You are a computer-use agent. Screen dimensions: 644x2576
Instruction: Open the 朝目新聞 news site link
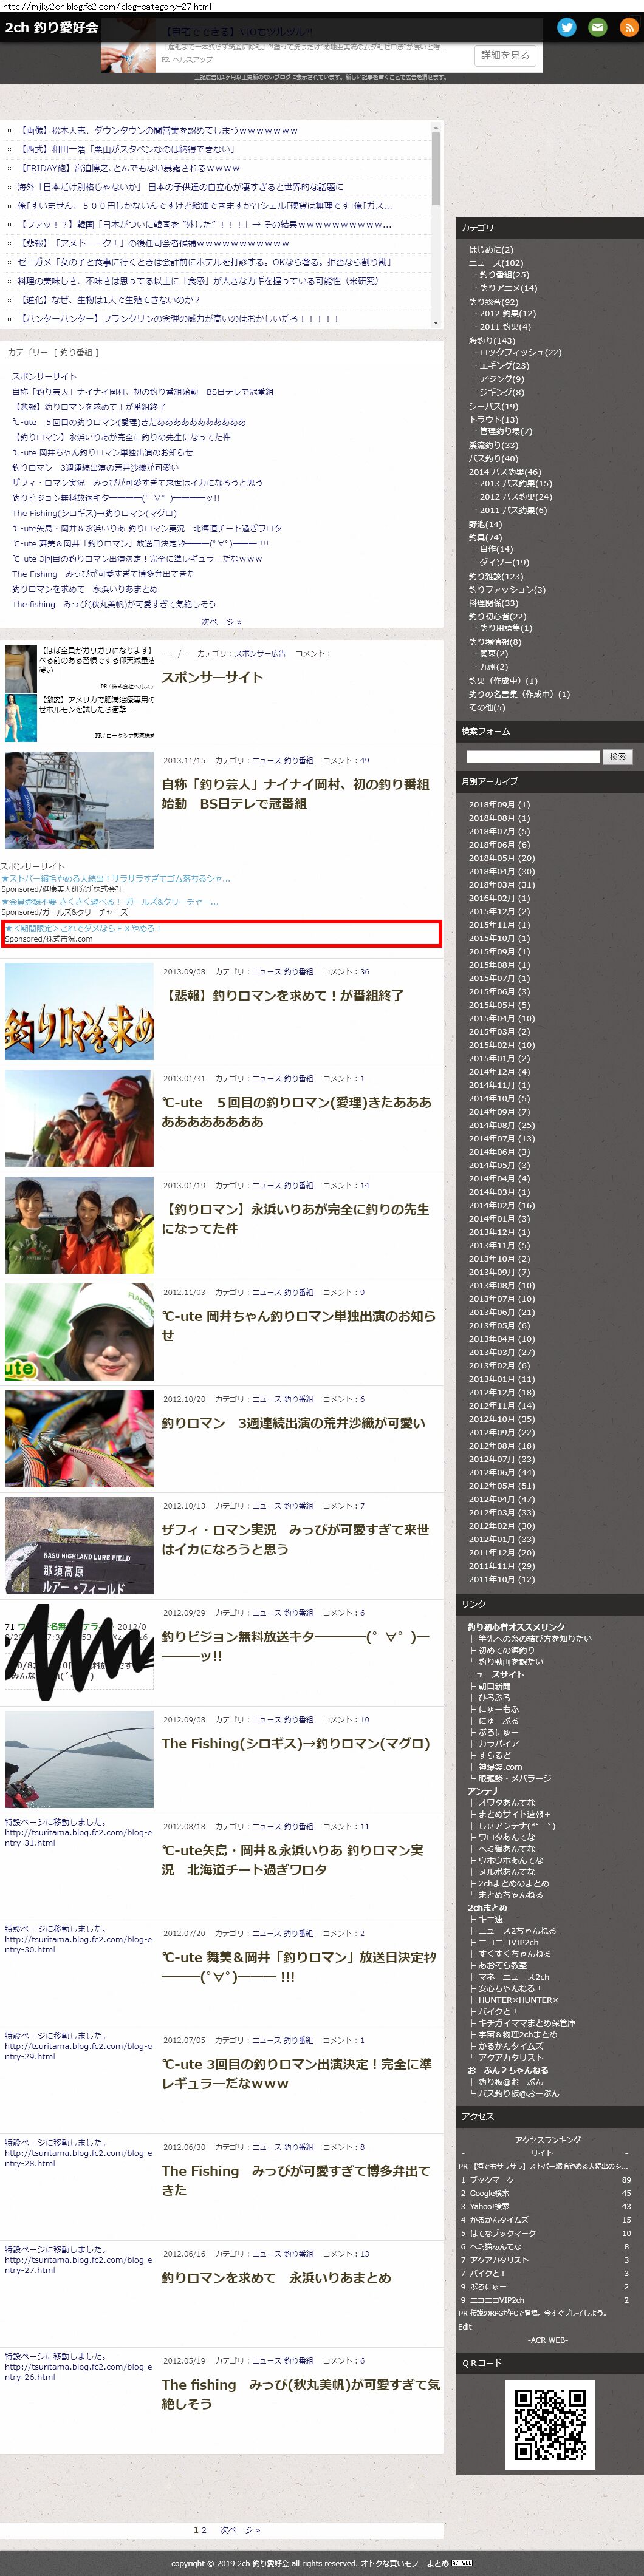point(494,1686)
